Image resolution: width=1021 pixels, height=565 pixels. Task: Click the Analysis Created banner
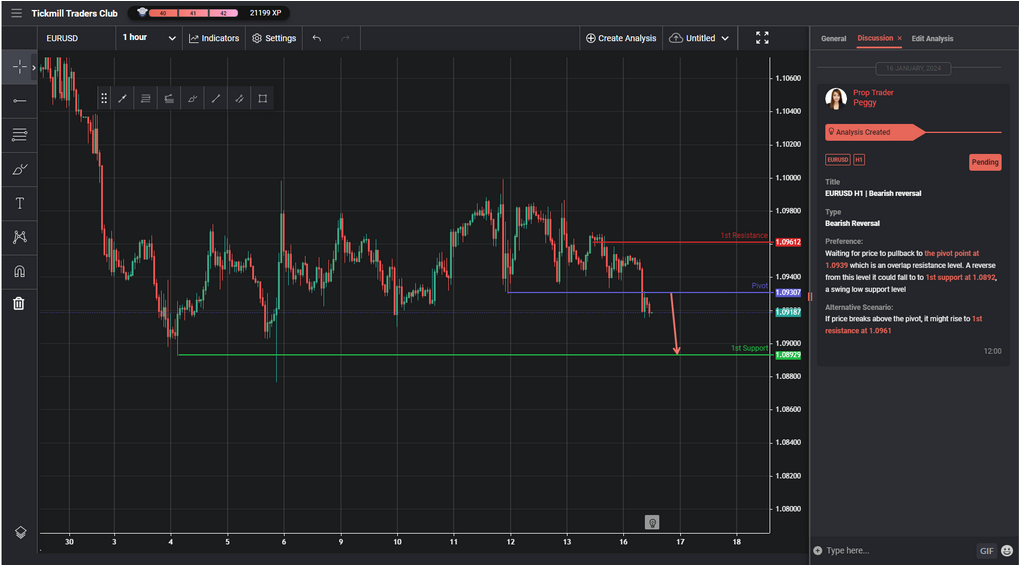874,132
